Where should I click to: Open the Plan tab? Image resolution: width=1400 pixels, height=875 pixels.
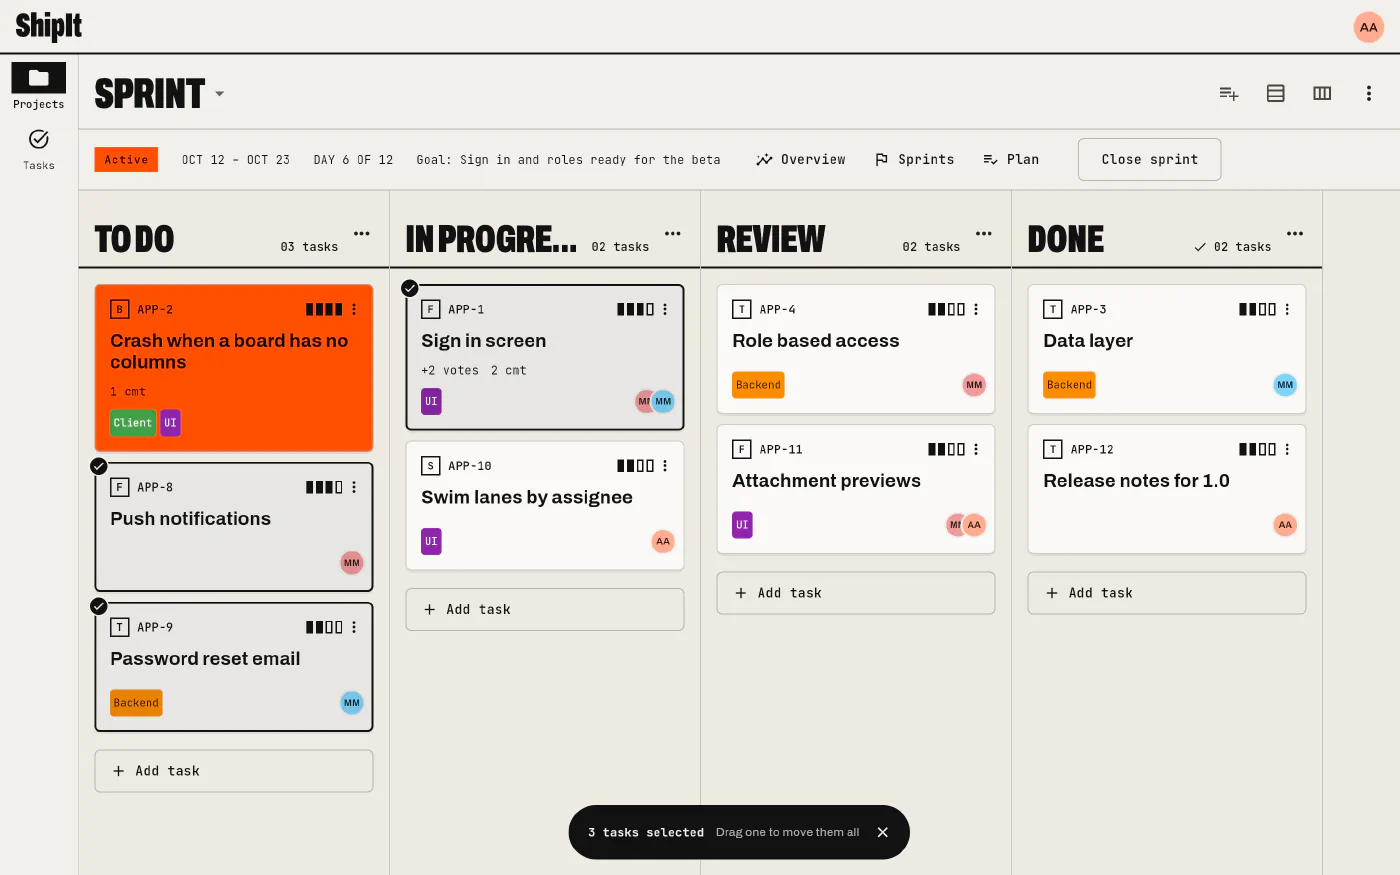1011,160
